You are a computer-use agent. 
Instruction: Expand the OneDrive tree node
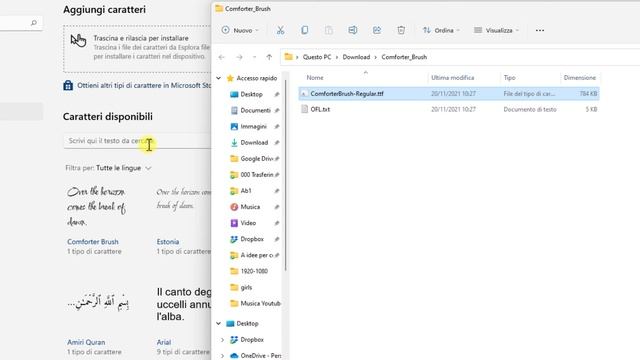pos(222,356)
